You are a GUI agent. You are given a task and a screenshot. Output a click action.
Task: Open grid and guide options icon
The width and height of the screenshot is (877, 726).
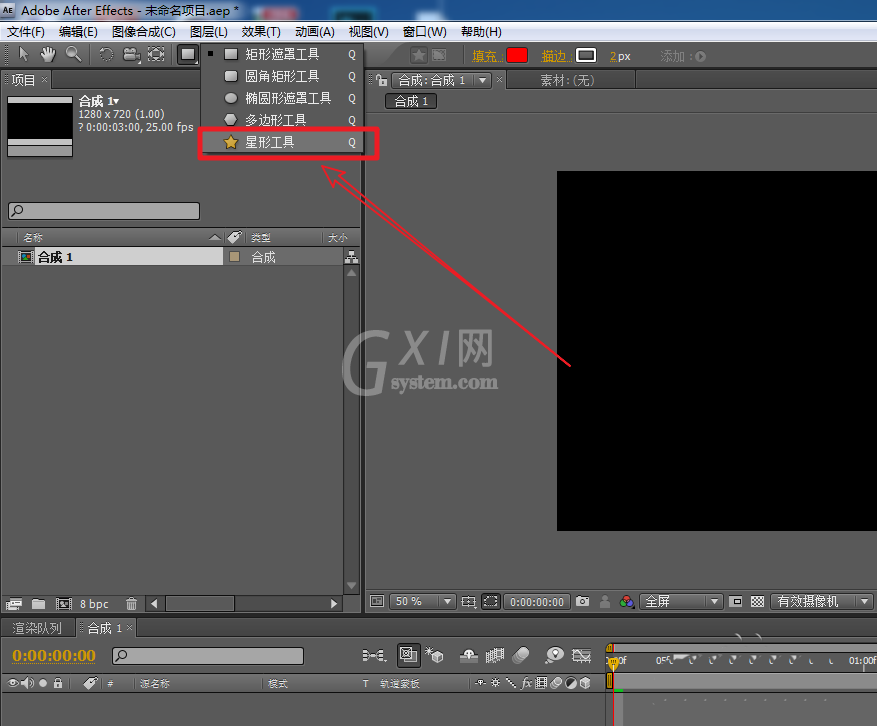tap(469, 602)
